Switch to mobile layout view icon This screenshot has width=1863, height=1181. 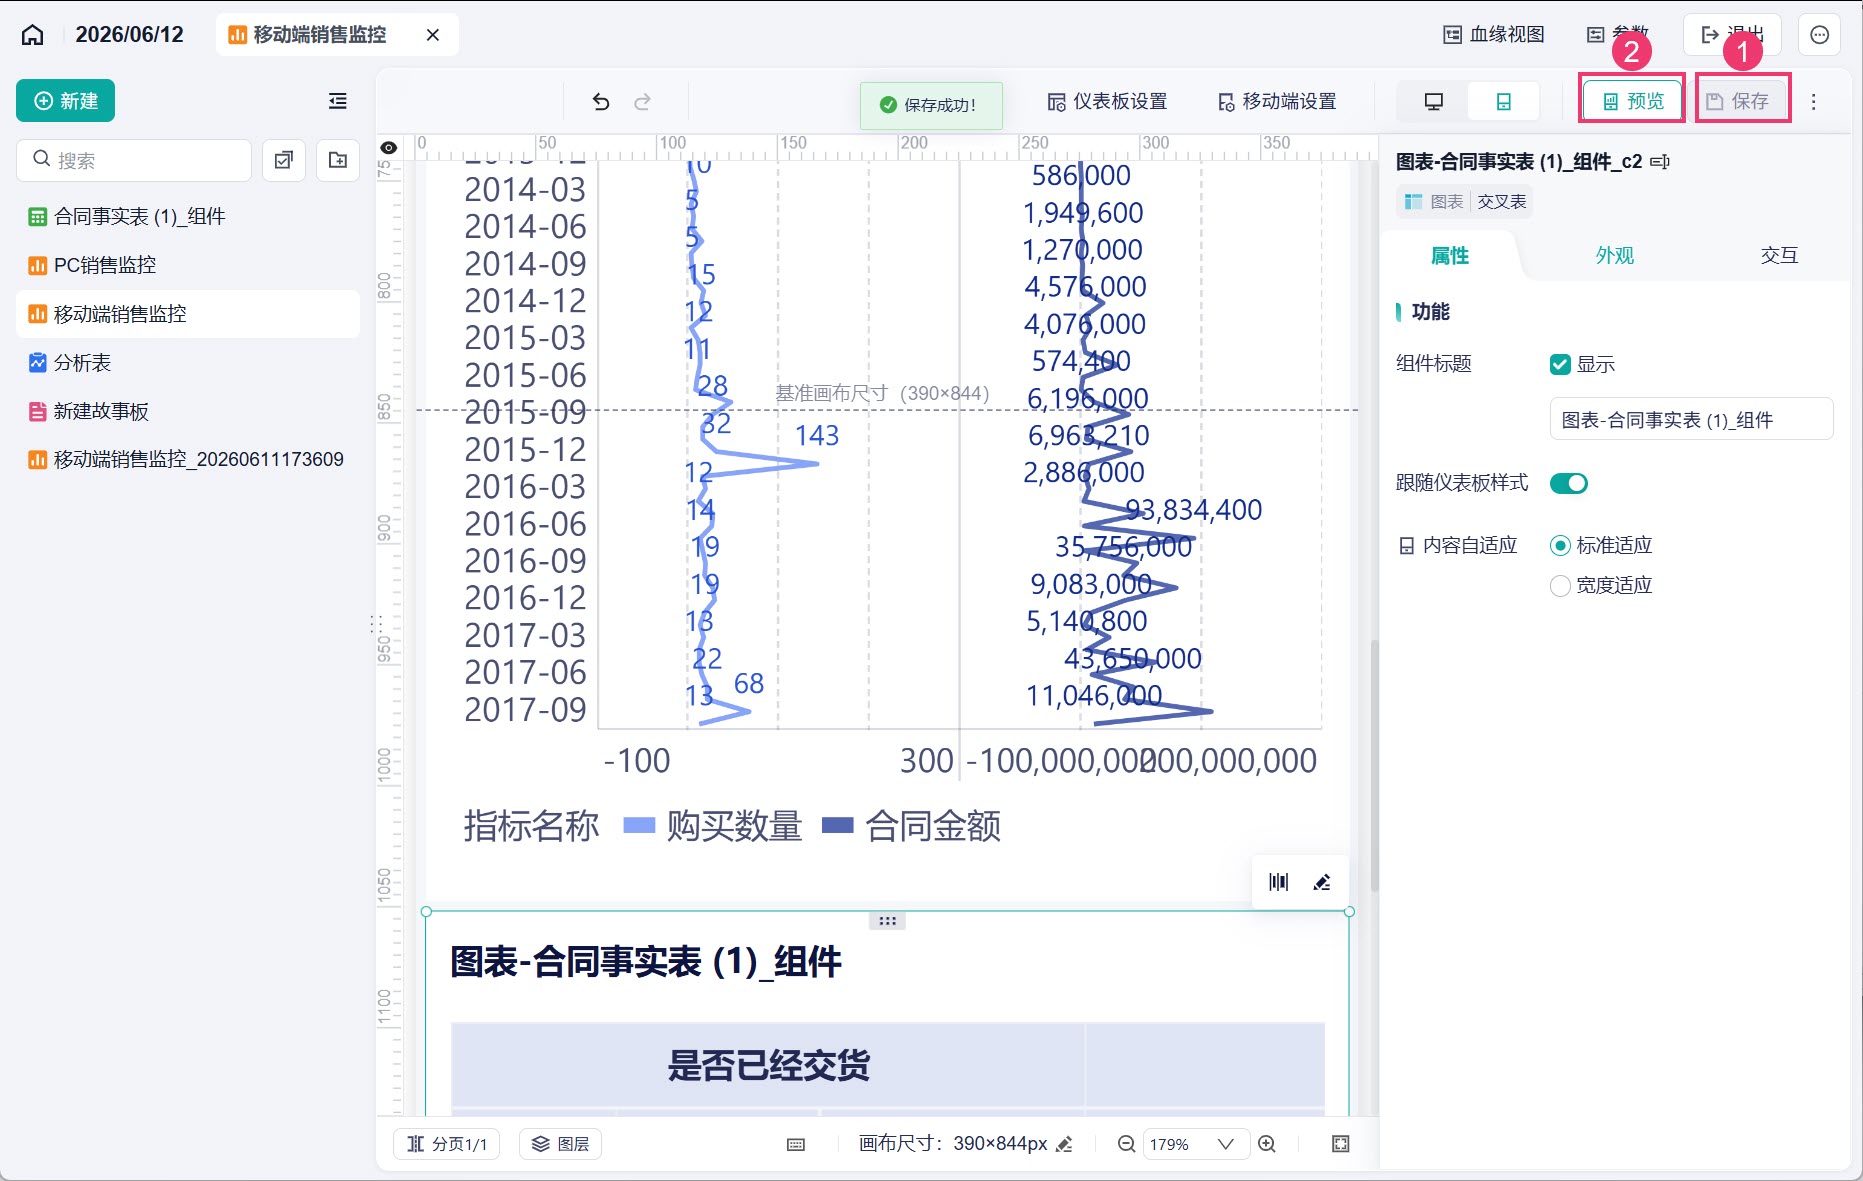tap(1503, 101)
